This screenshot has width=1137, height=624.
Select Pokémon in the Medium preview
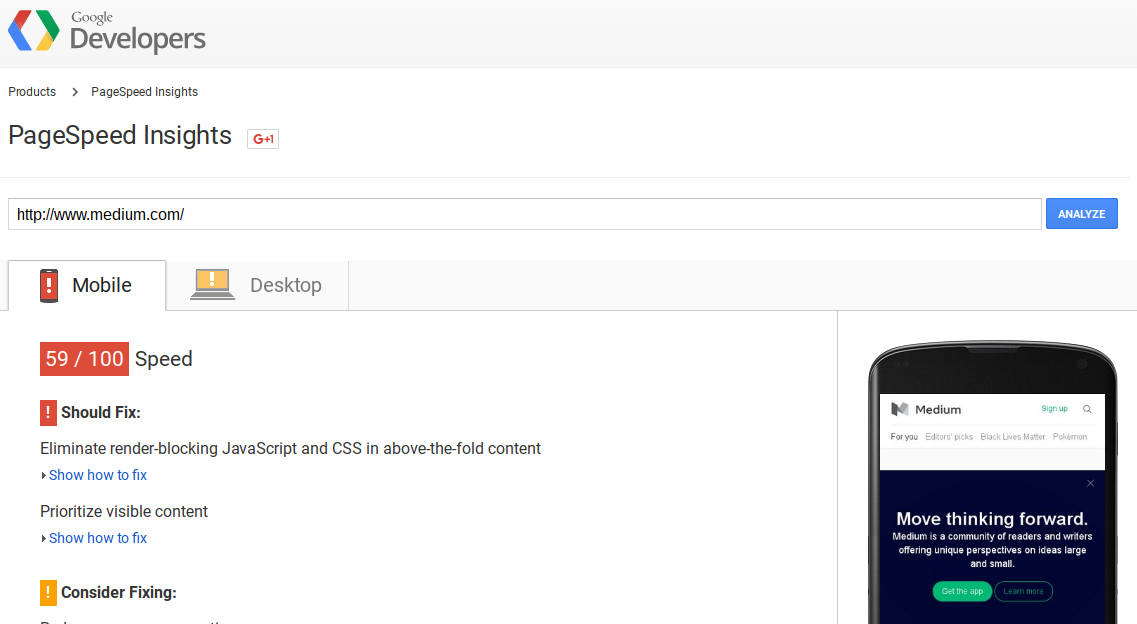(1070, 437)
